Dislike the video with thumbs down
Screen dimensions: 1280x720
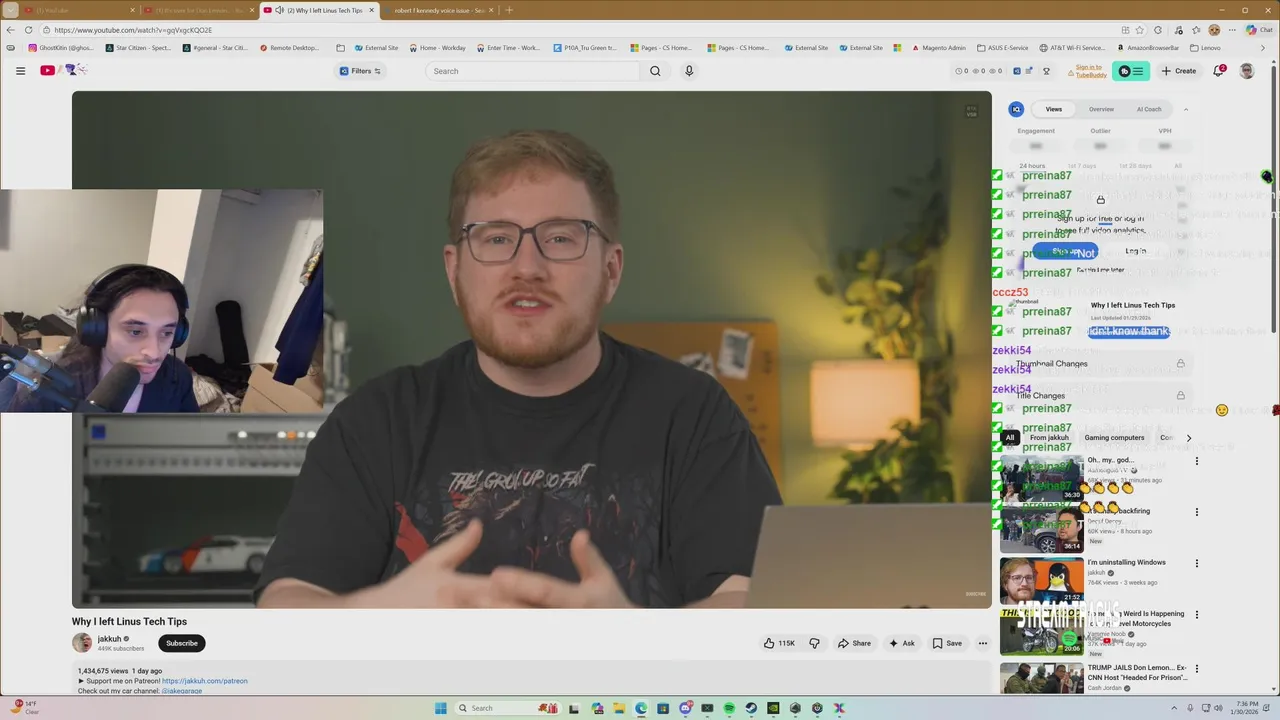[814, 643]
